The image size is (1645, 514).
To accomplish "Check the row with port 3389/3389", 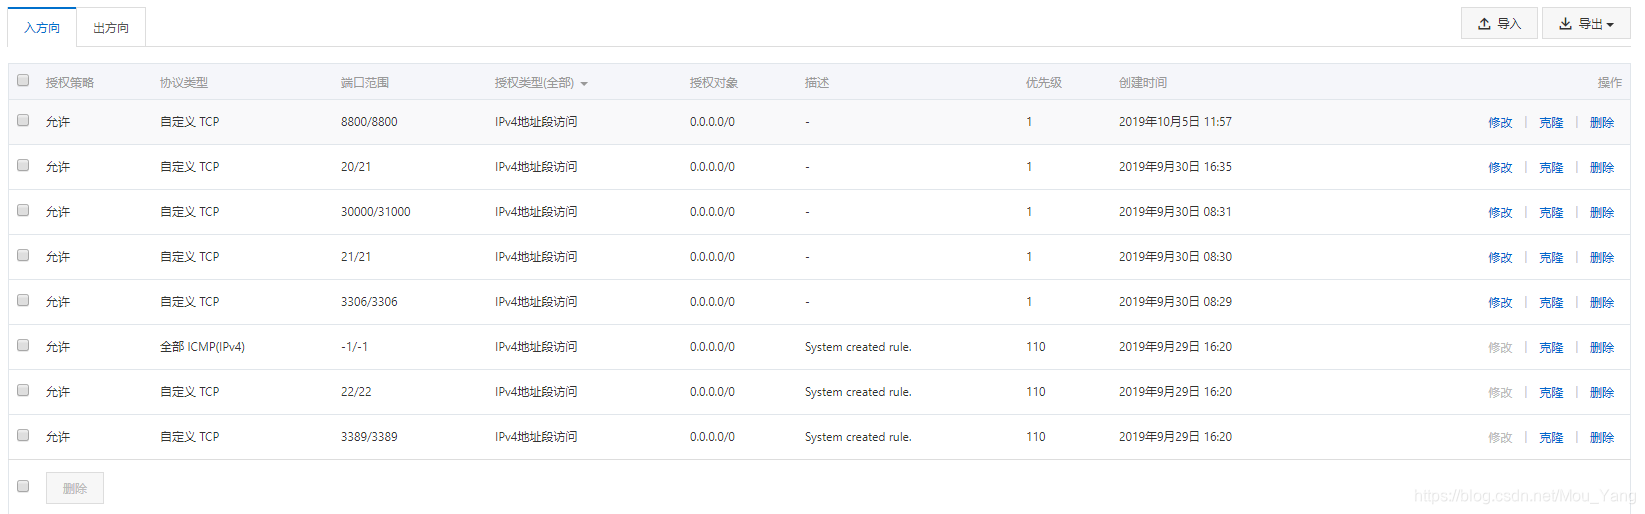I will [23, 435].
